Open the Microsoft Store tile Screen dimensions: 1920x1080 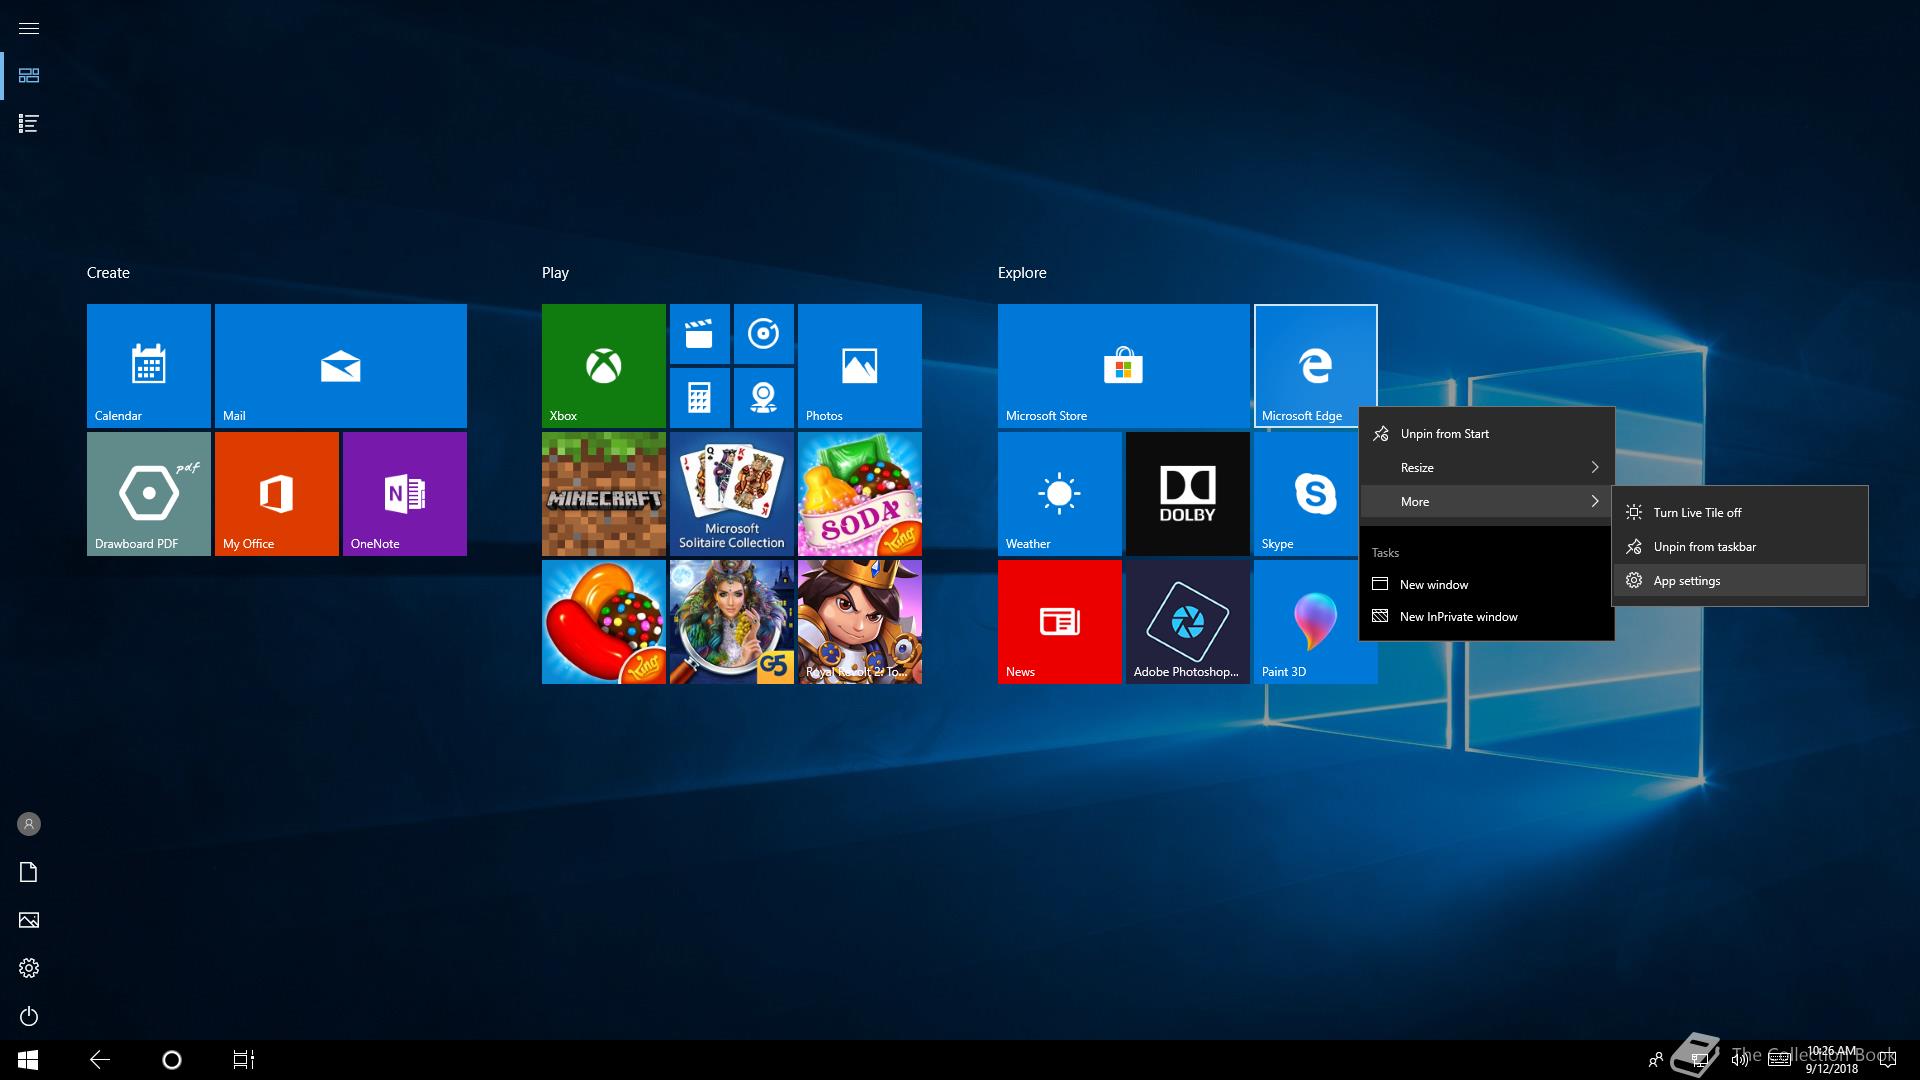click(1124, 366)
